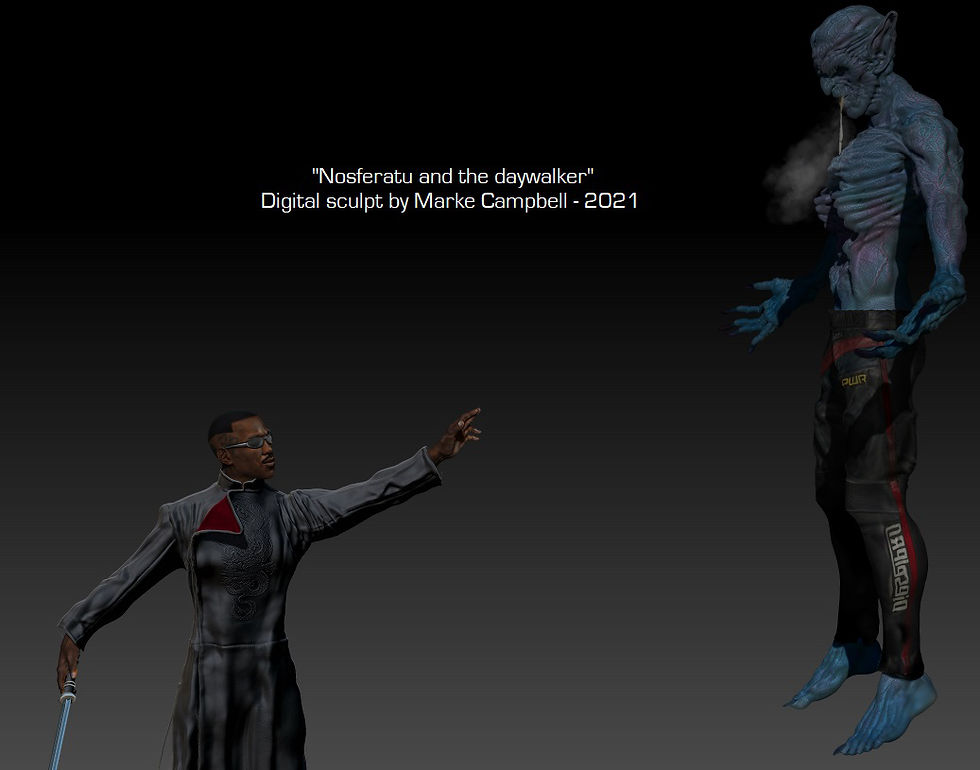Click the vertical white logo on the trouser leg
980x770 pixels.
pyautogui.click(x=897, y=568)
